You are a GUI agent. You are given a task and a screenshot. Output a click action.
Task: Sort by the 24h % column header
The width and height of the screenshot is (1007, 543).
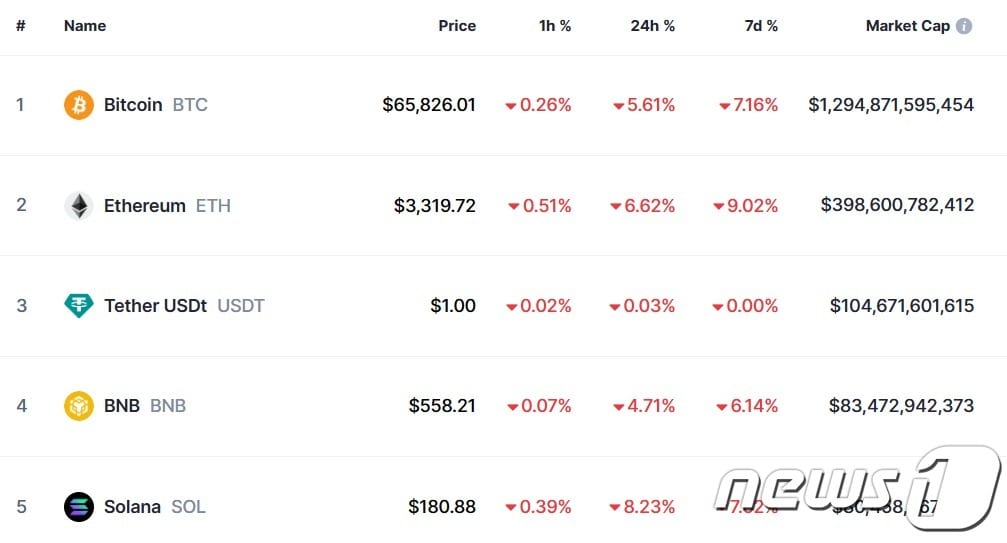(x=652, y=26)
